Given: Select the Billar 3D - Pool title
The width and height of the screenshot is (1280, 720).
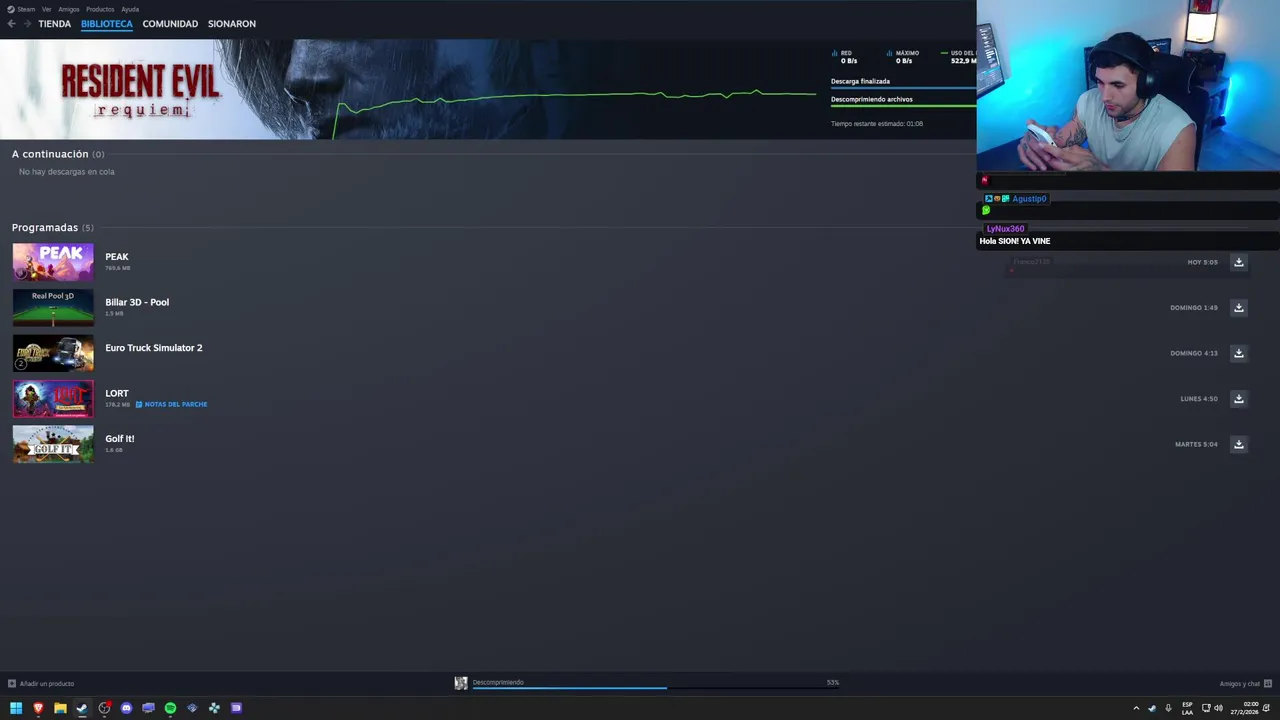Looking at the screenshot, I should click(137, 302).
